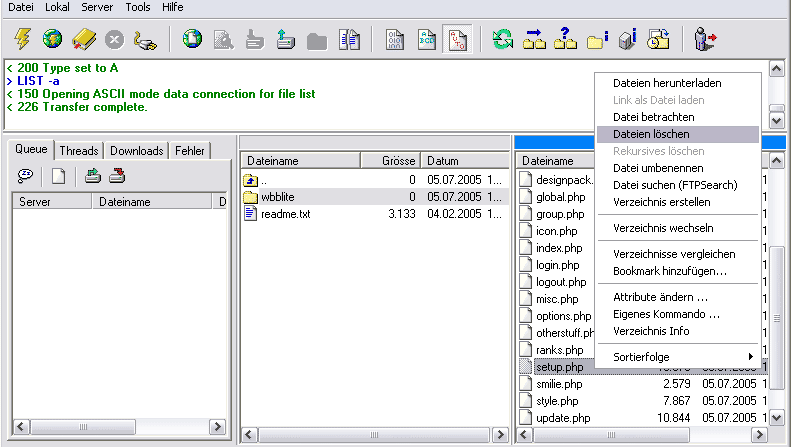The width and height of the screenshot is (791, 447).
Task: Click the drive with up-arrow upload icon
Action: click(x=286, y=39)
